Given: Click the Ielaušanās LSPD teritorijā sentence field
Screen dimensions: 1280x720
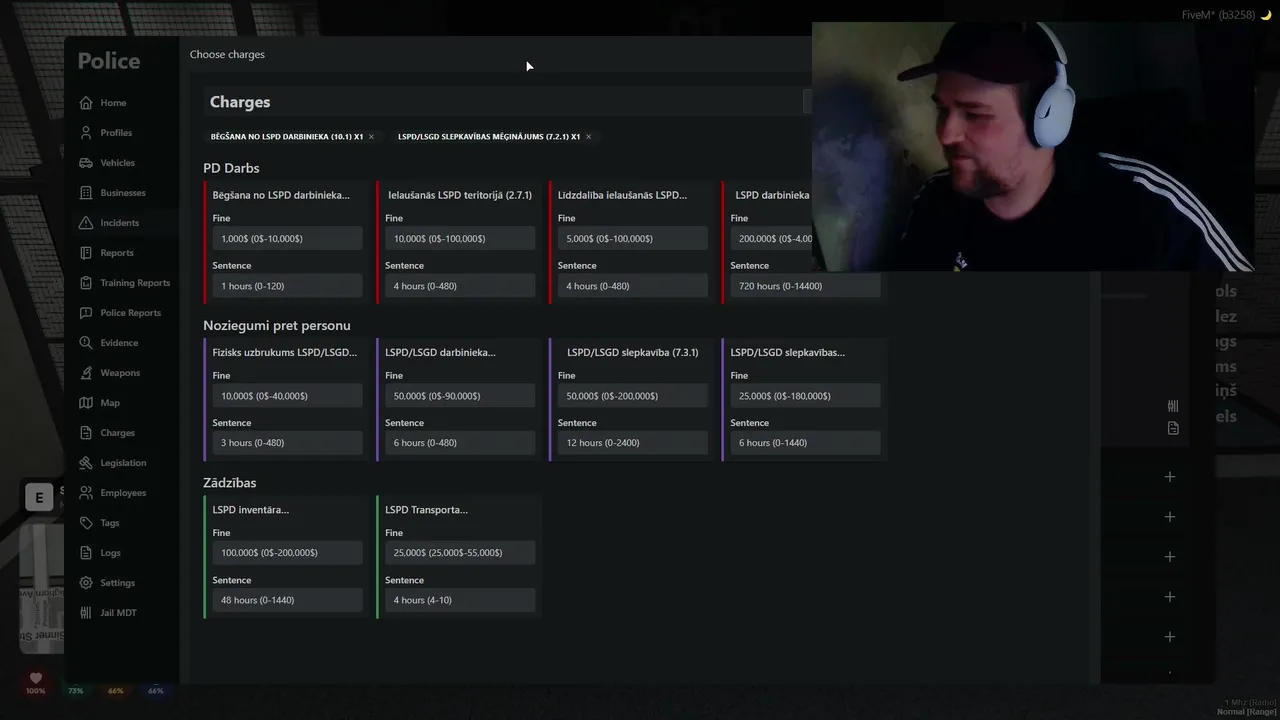Looking at the screenshot, I should point(460,286).
